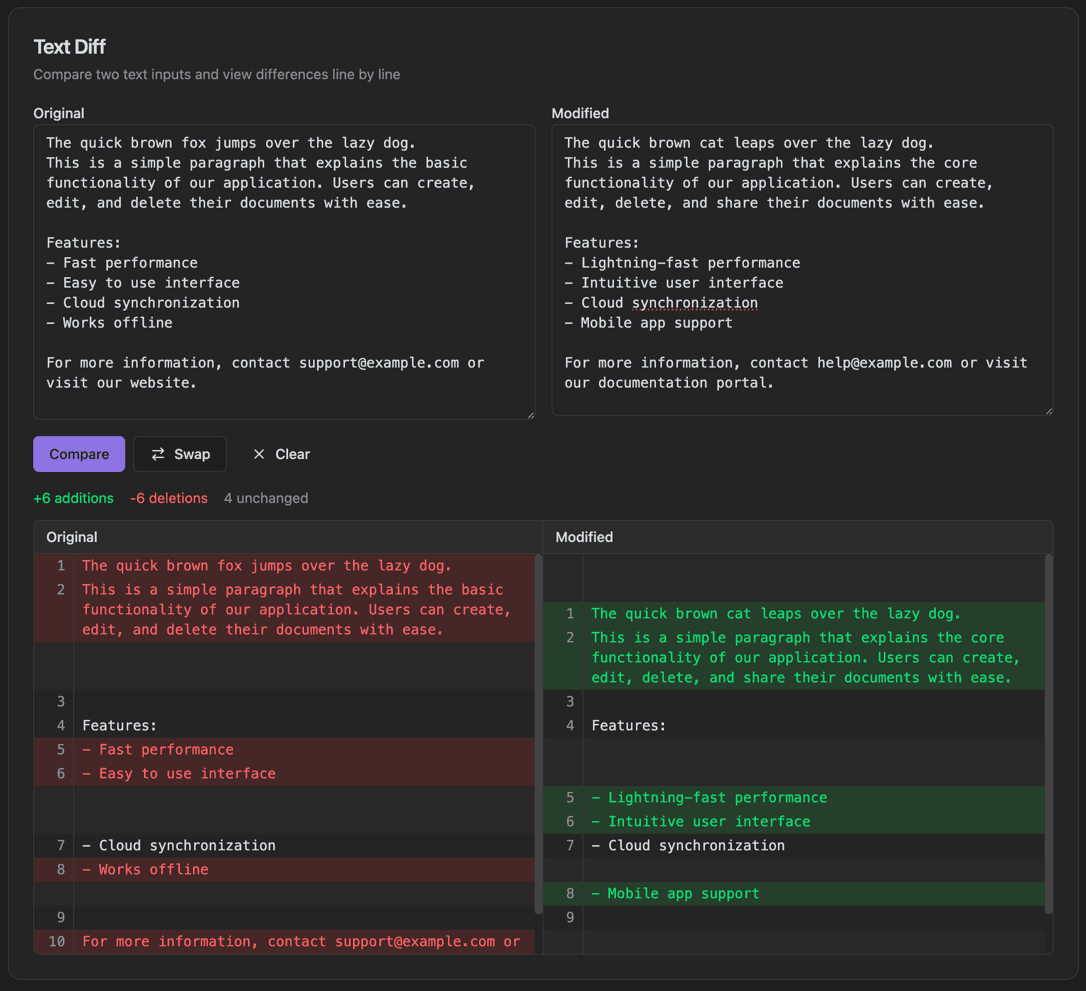Select the Original diff column header
The image size is (1086, 991).
[72, 537]
